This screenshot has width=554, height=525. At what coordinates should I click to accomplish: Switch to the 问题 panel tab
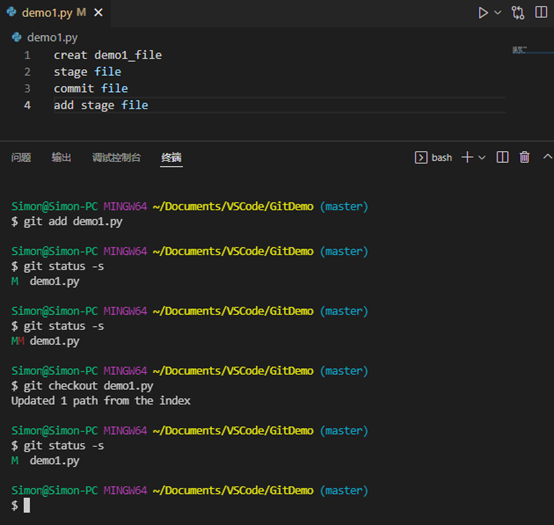[x=21, y=157]
